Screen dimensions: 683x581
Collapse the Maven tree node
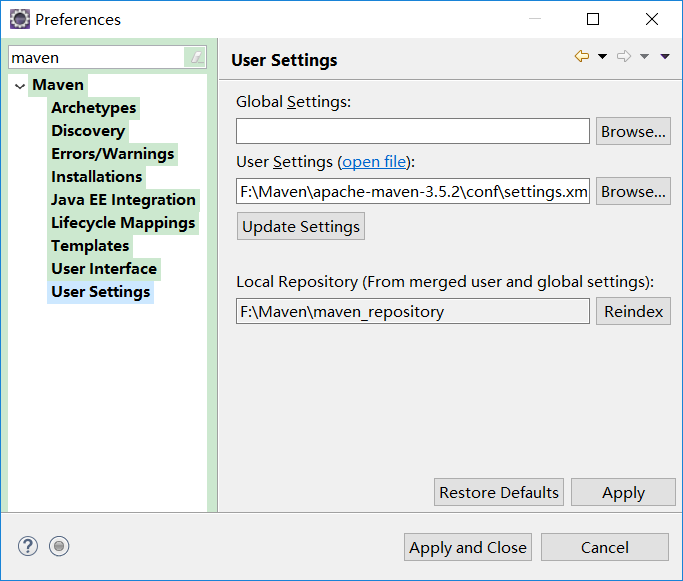coord(20,86)
